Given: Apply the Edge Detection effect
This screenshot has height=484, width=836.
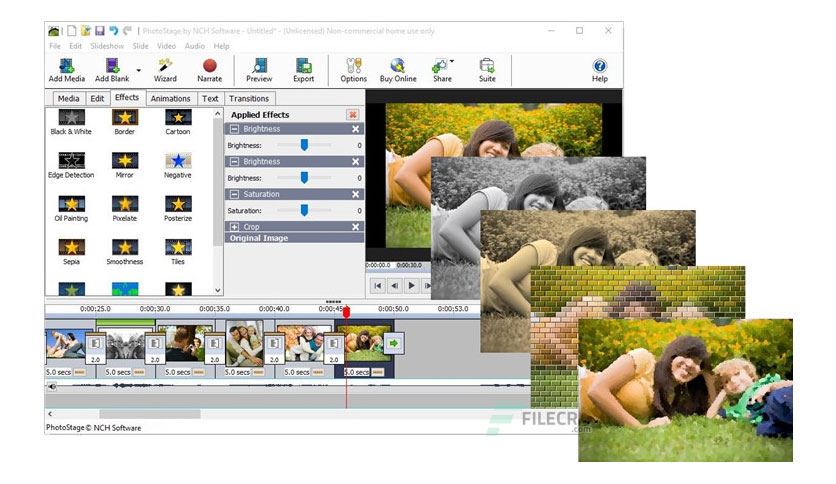Looking at the screenshot, I should 71,165.
